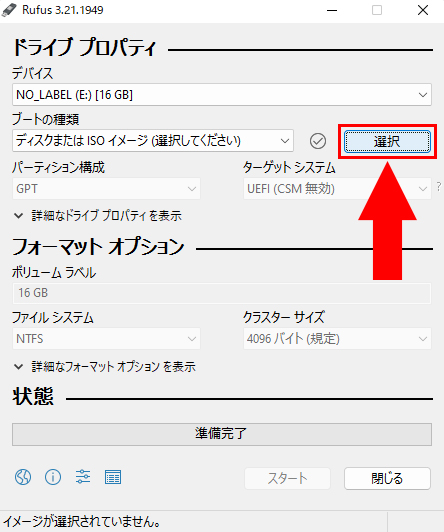
Task: Open the ファイル システム NTFS dropdown
Action: (x=106, y=338)
